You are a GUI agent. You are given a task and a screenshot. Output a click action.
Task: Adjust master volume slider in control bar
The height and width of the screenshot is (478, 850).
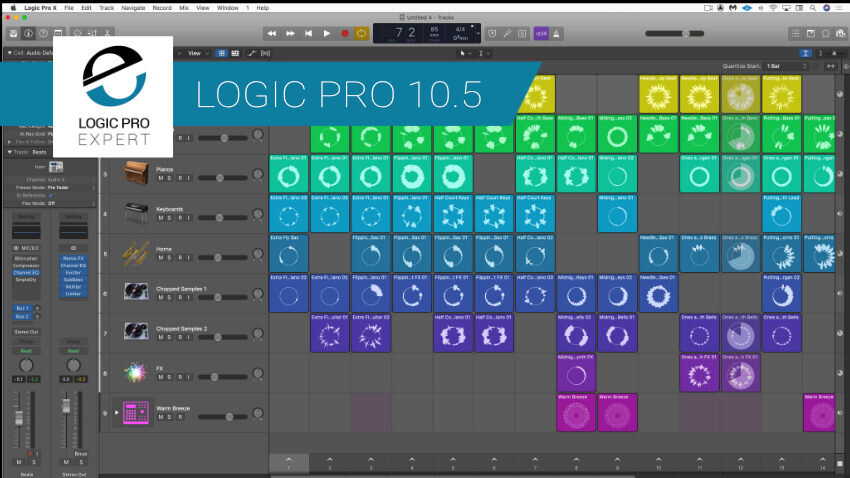click(674, 34)
